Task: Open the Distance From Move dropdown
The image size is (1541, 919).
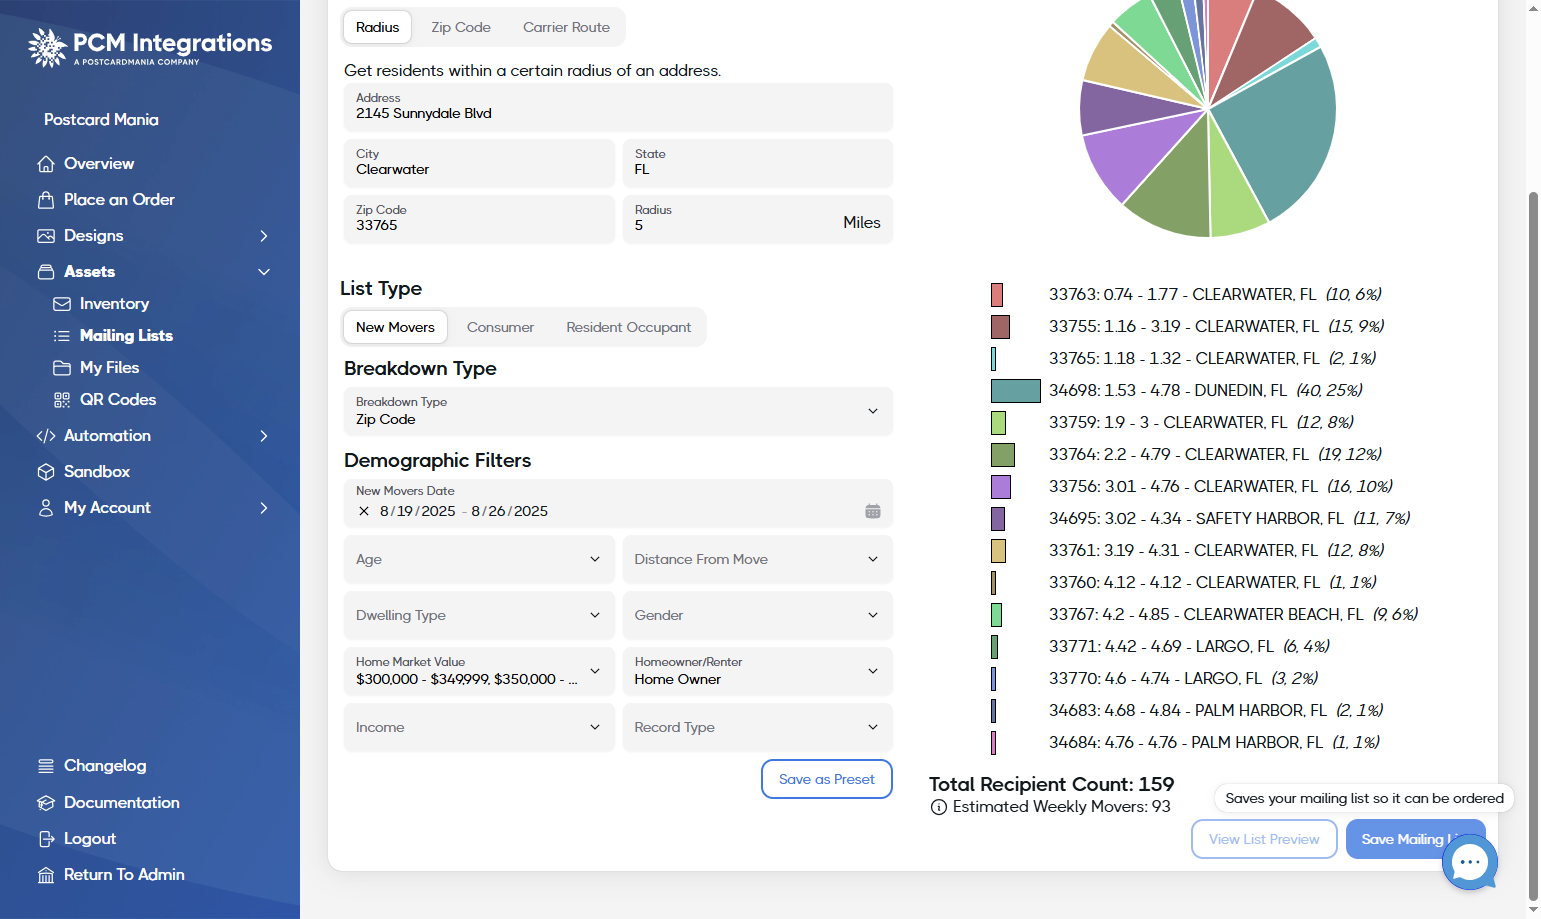Action: 758,560
